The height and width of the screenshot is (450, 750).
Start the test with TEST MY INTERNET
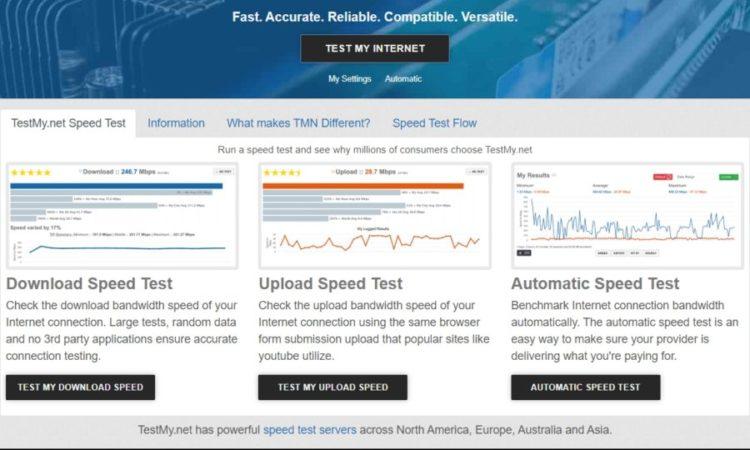pyautogui.click(x=375, y=48)
